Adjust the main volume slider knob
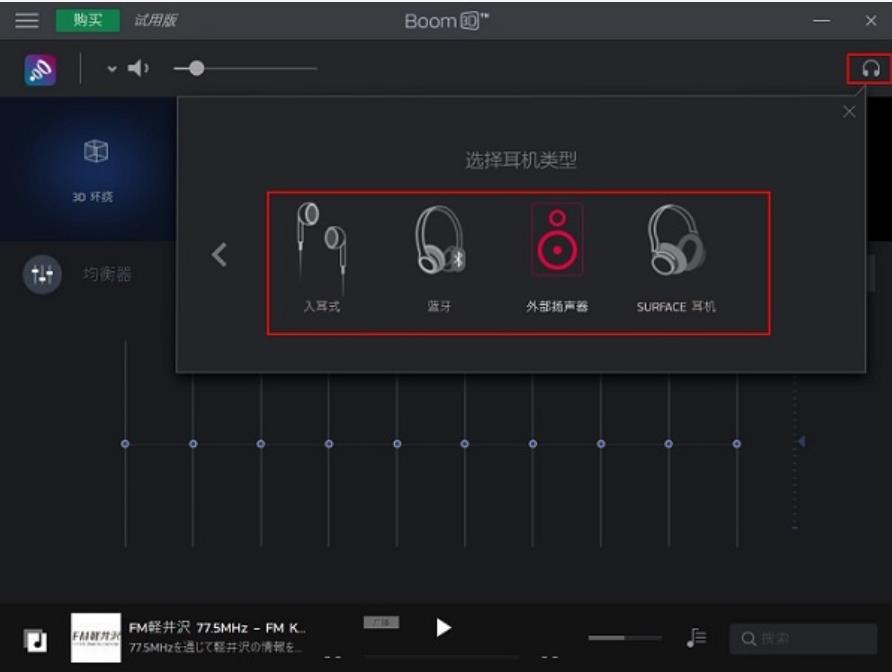 pyautogui.click(x=197, y=68)
